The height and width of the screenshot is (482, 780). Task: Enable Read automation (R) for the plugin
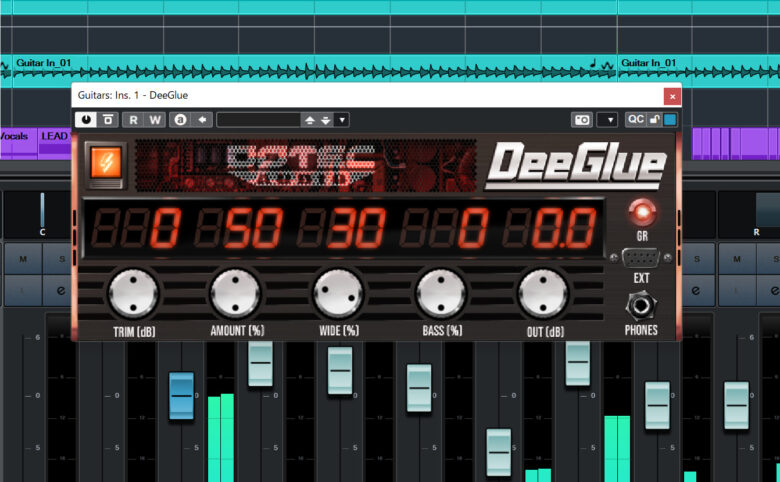pos(133,119)
